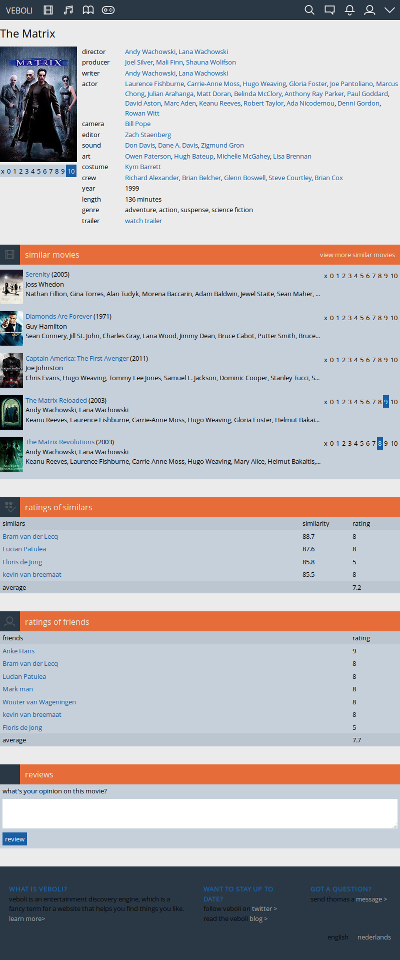Image resolution: width=400 pixels, height=960 pixels.
Task: Open producer Joel Silver's page
Action: (138, 62)
